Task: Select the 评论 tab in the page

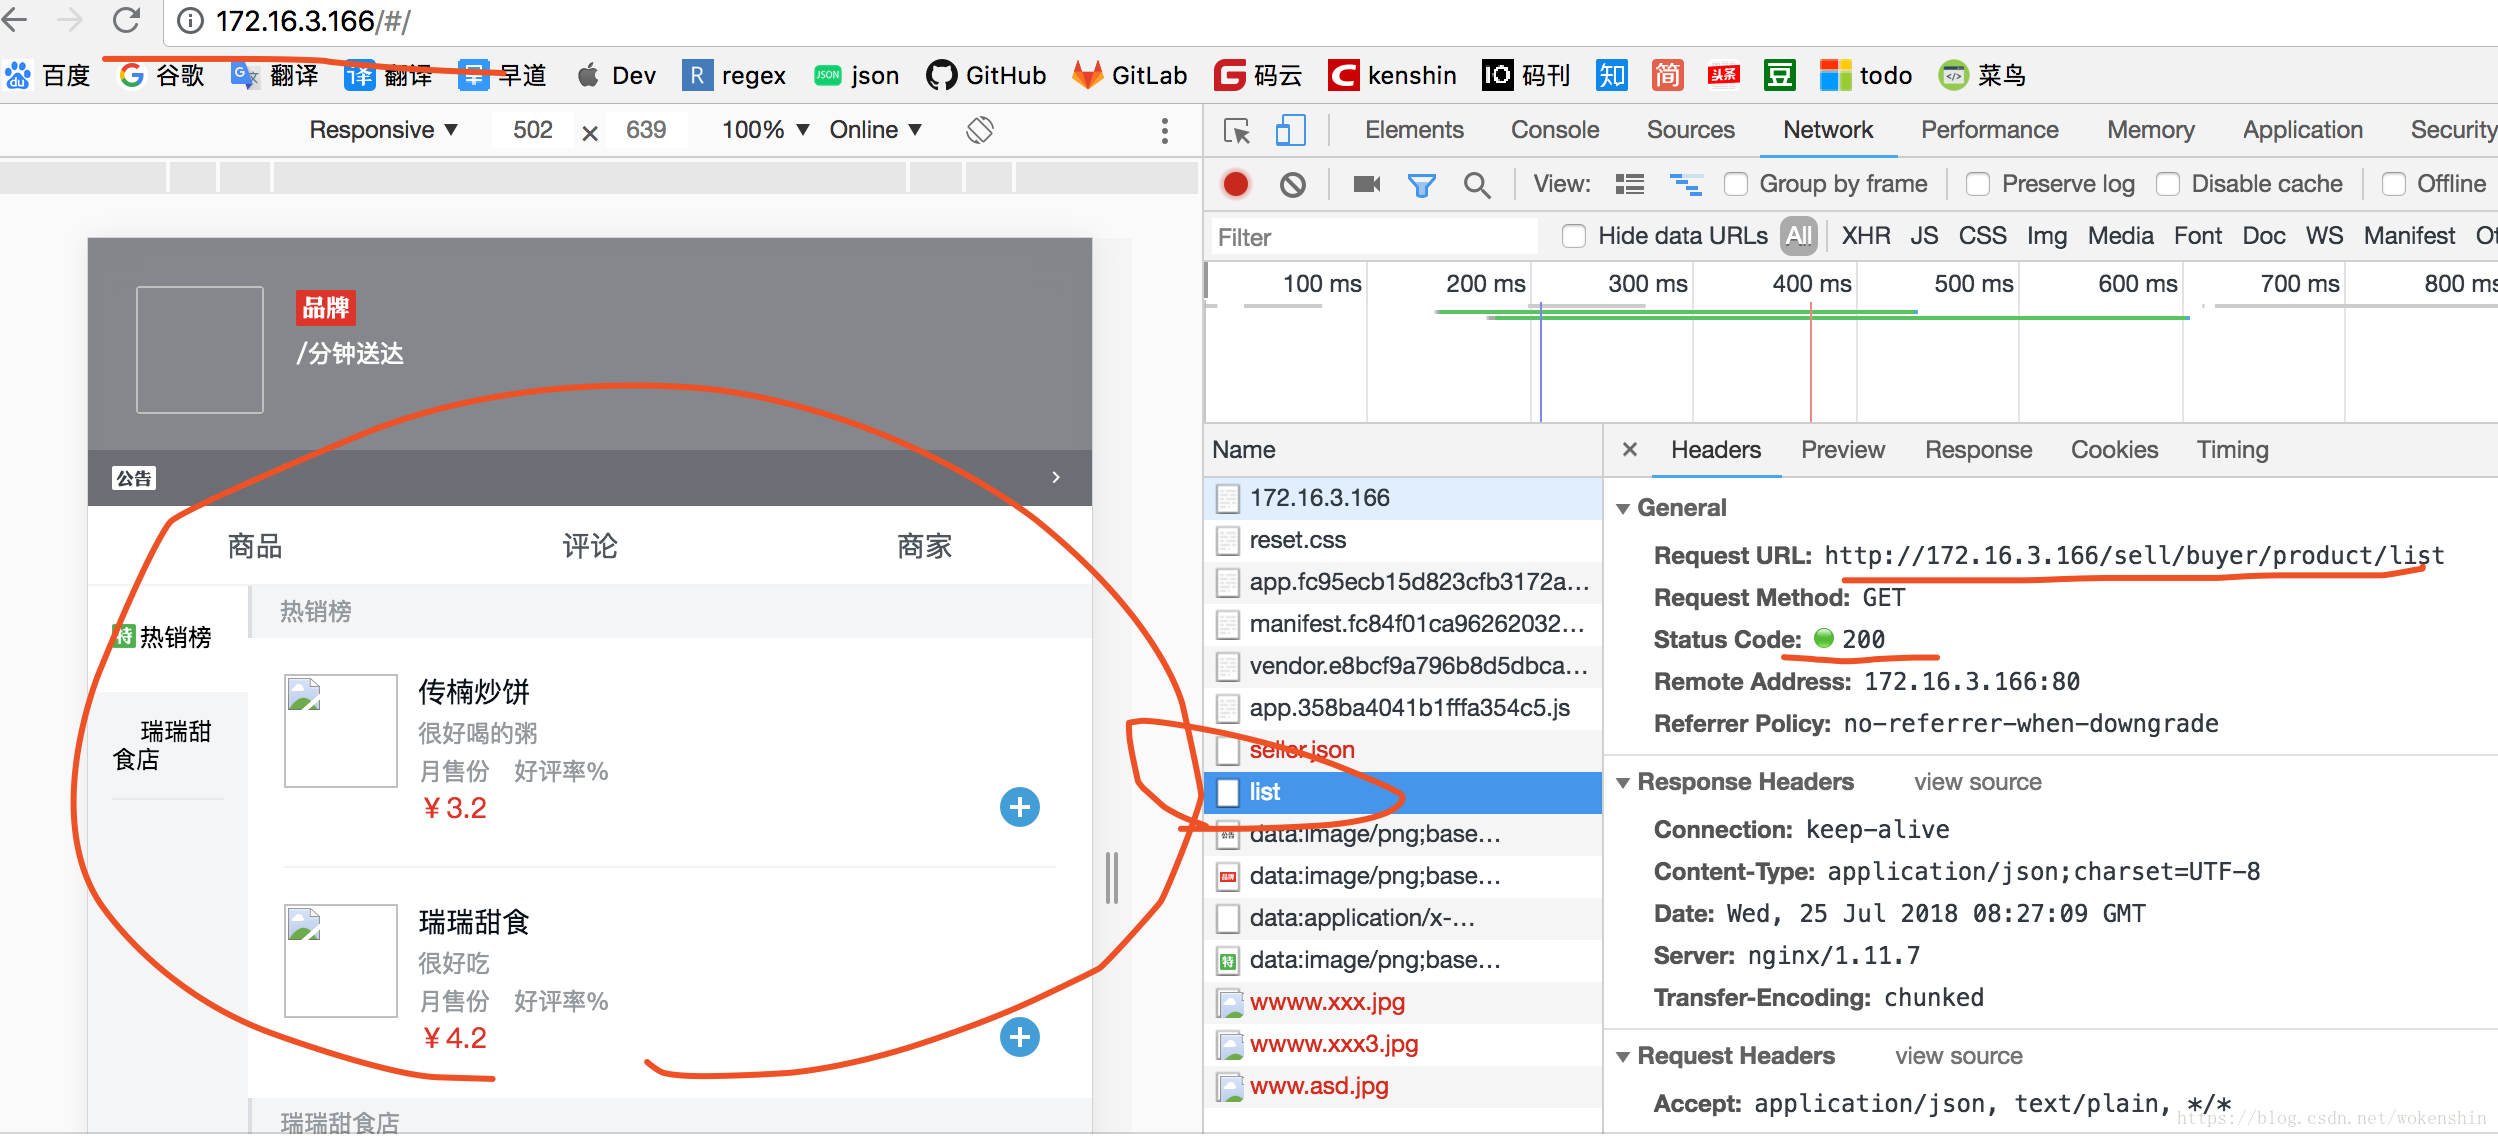Action: [x=590, y=546]
